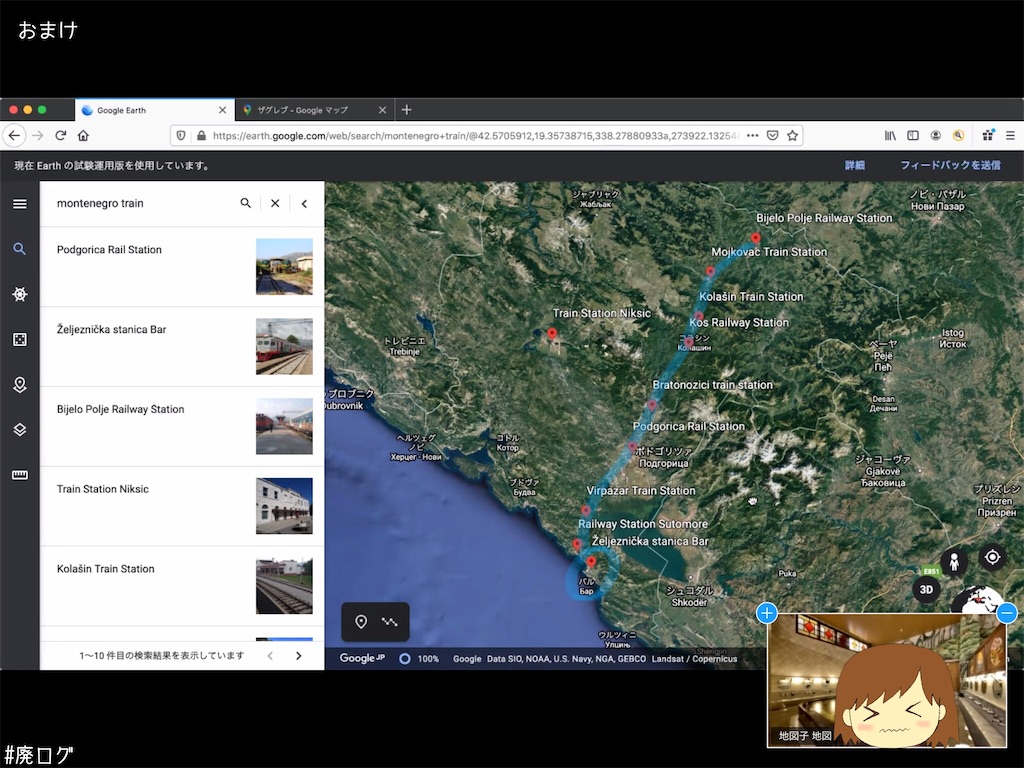1024x768 pixels.
Task: Go to next search results page
Action: [298, 656]
